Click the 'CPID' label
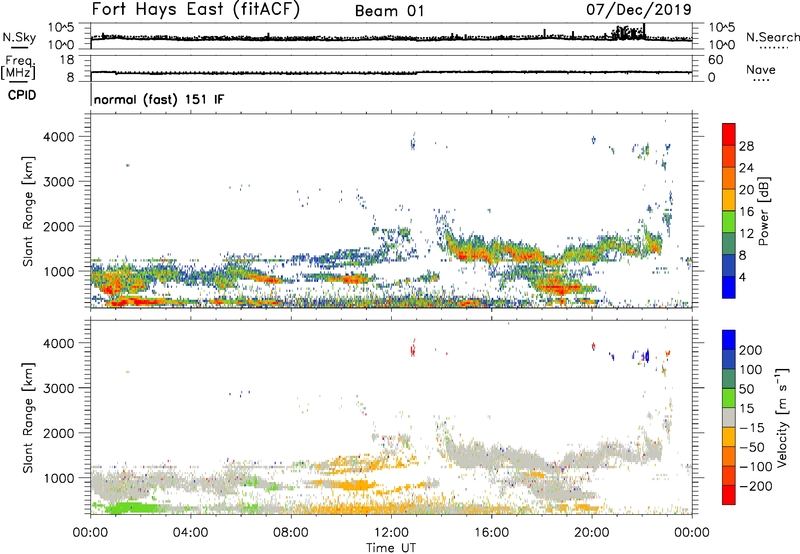 coord(22,95)
